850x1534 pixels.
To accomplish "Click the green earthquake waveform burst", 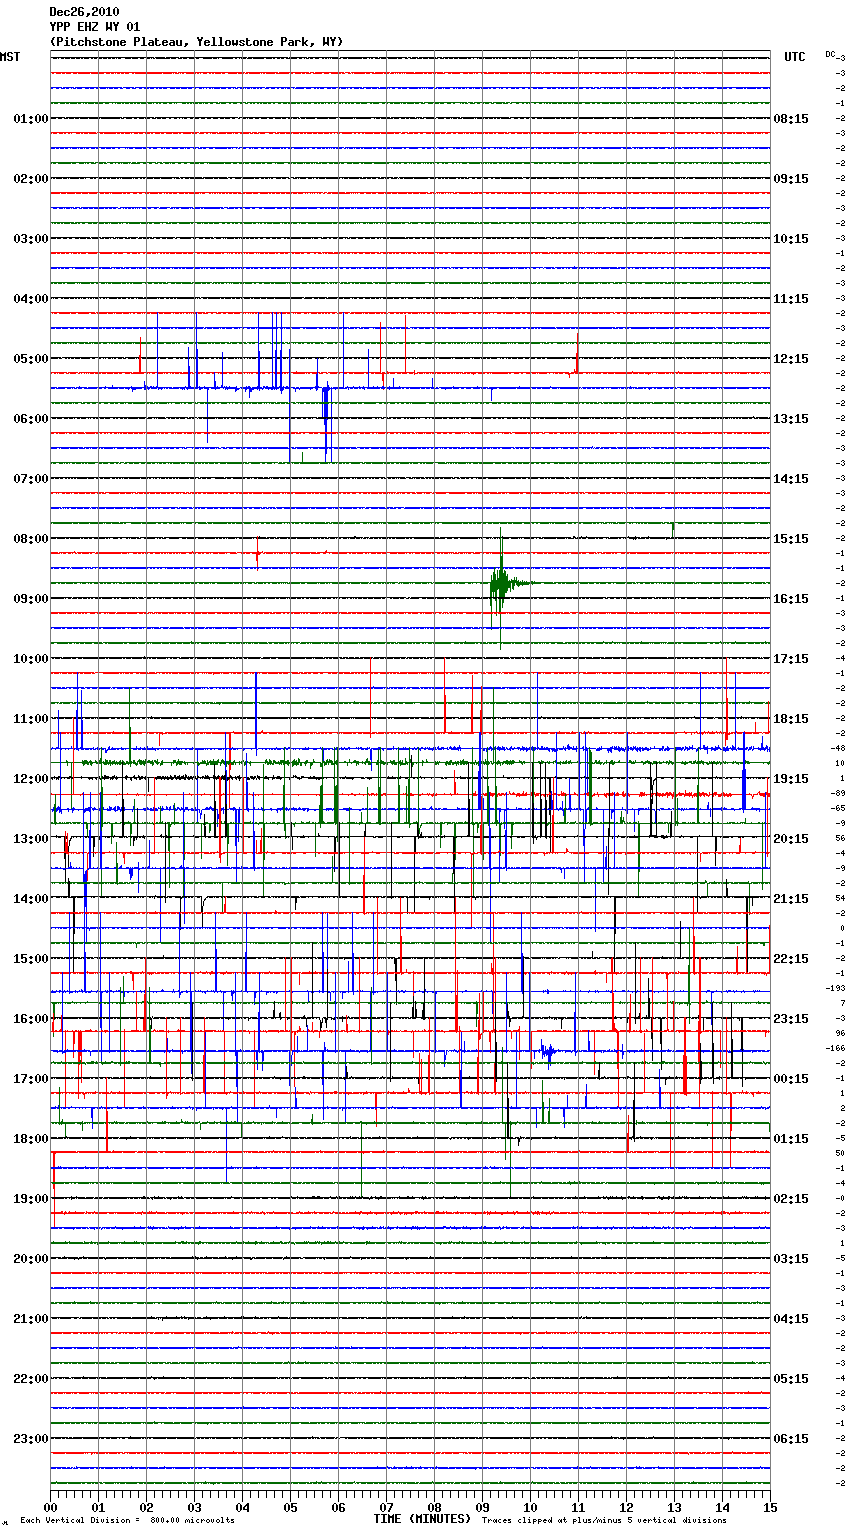I will click(502, 583).
